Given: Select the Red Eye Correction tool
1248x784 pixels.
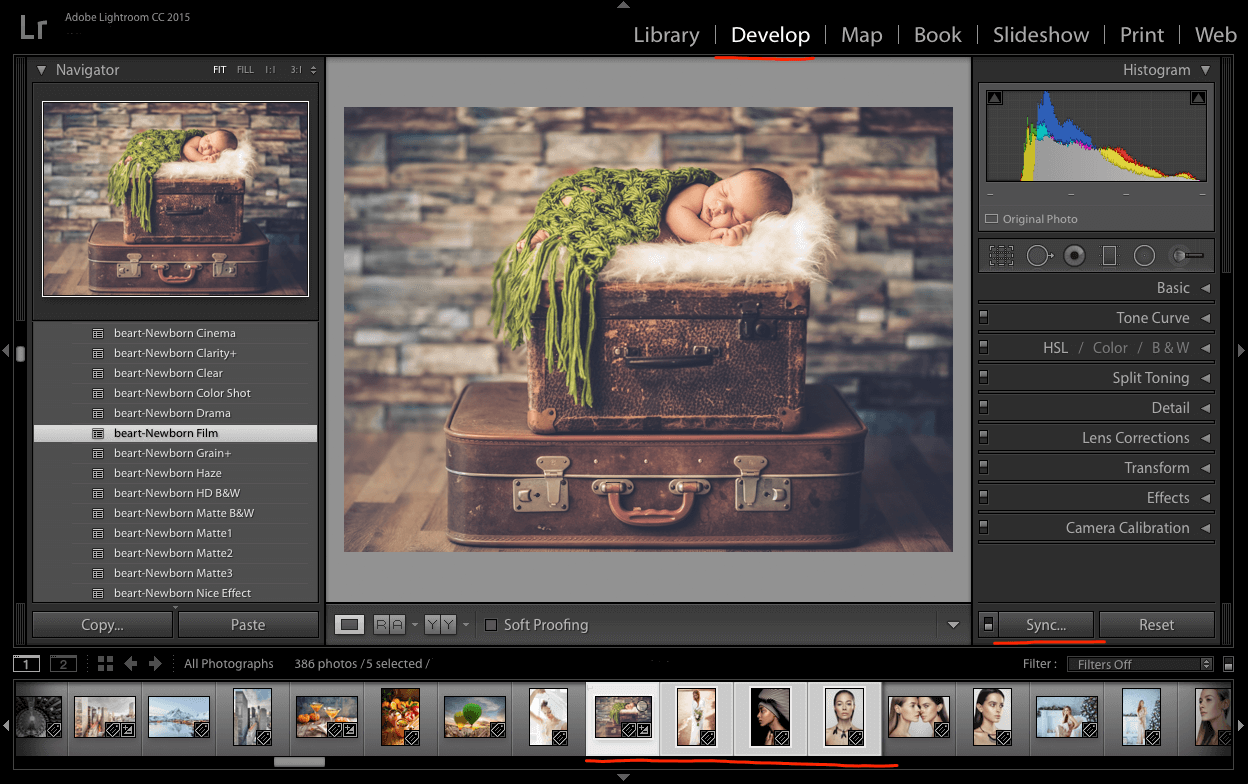Looking at the screenshot, I should tap(1074, 255).
